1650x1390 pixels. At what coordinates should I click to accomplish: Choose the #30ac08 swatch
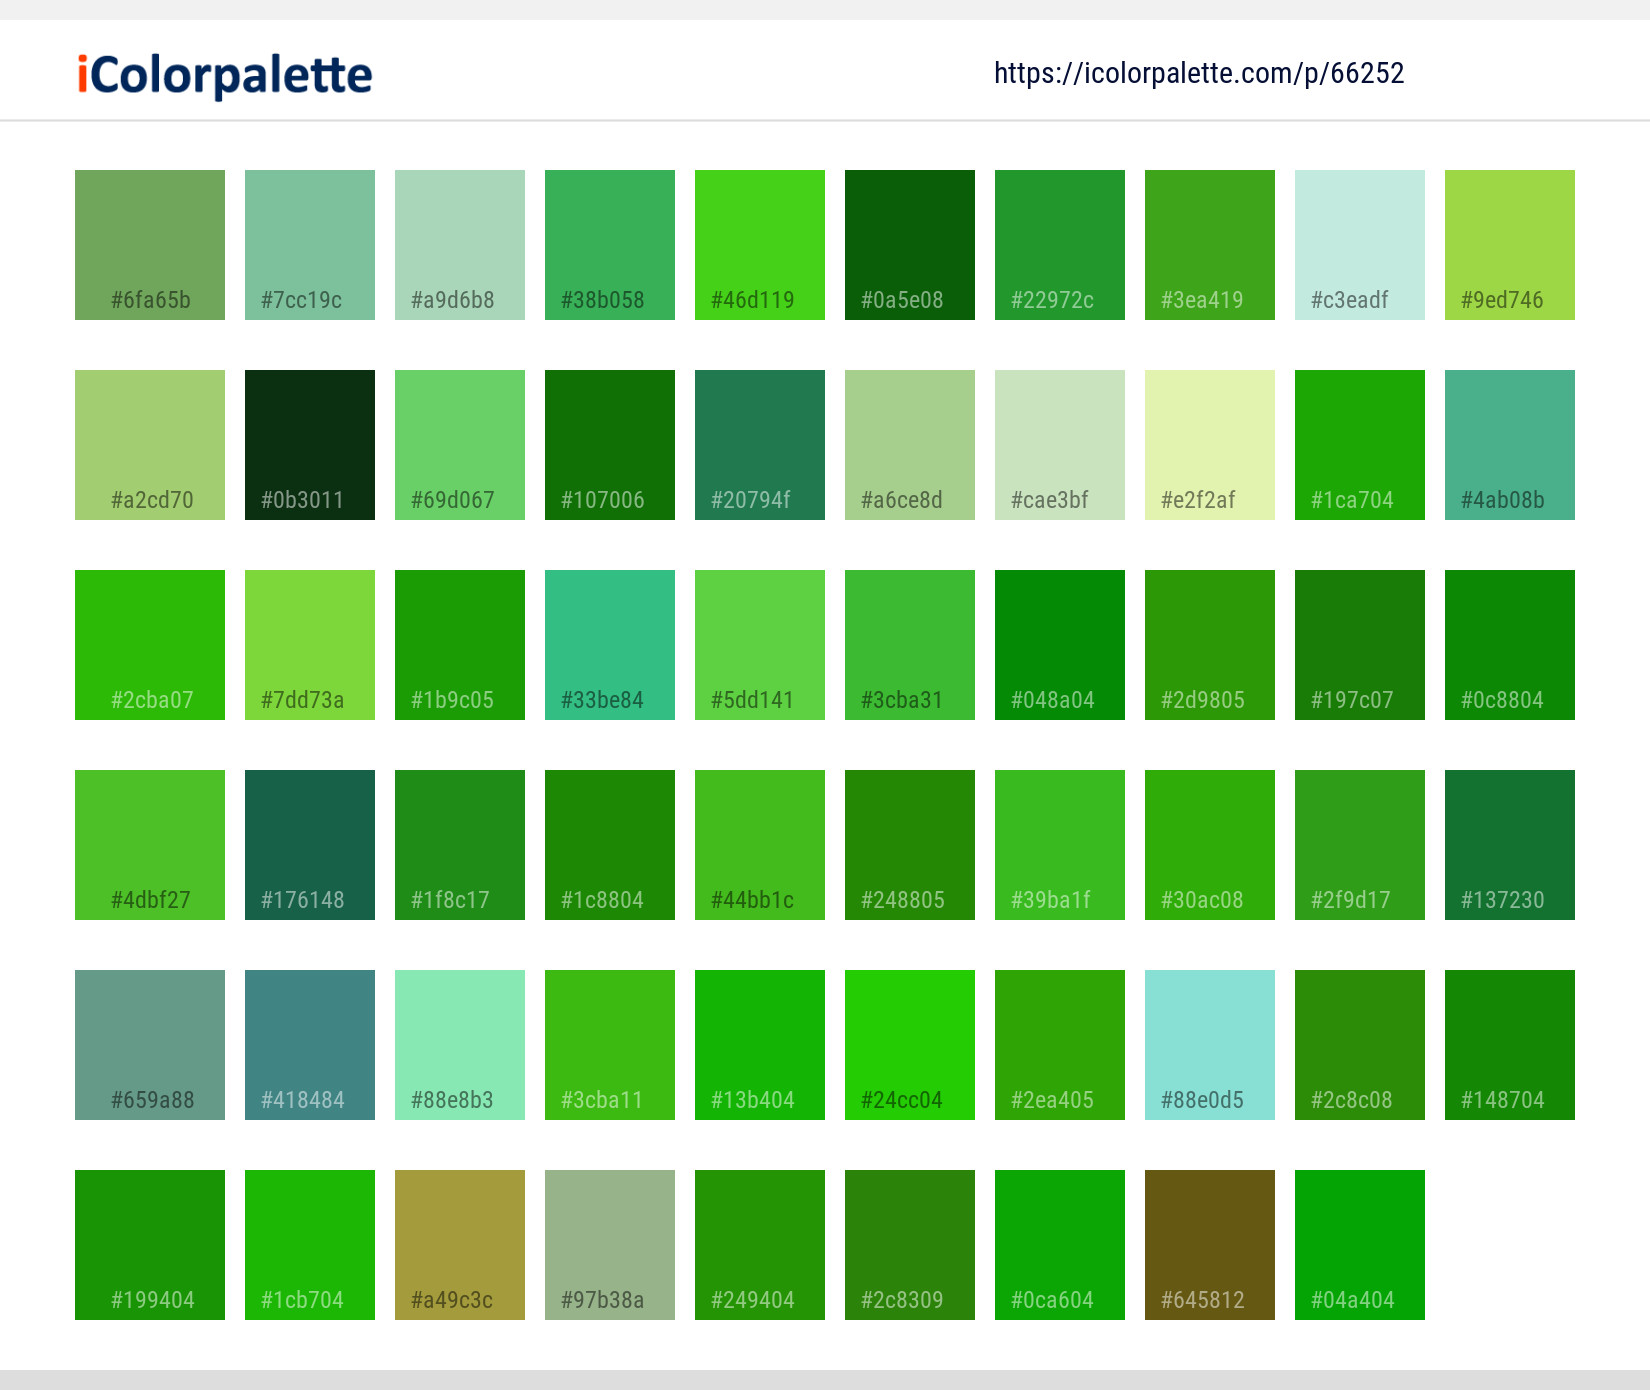pos(1210,845)
